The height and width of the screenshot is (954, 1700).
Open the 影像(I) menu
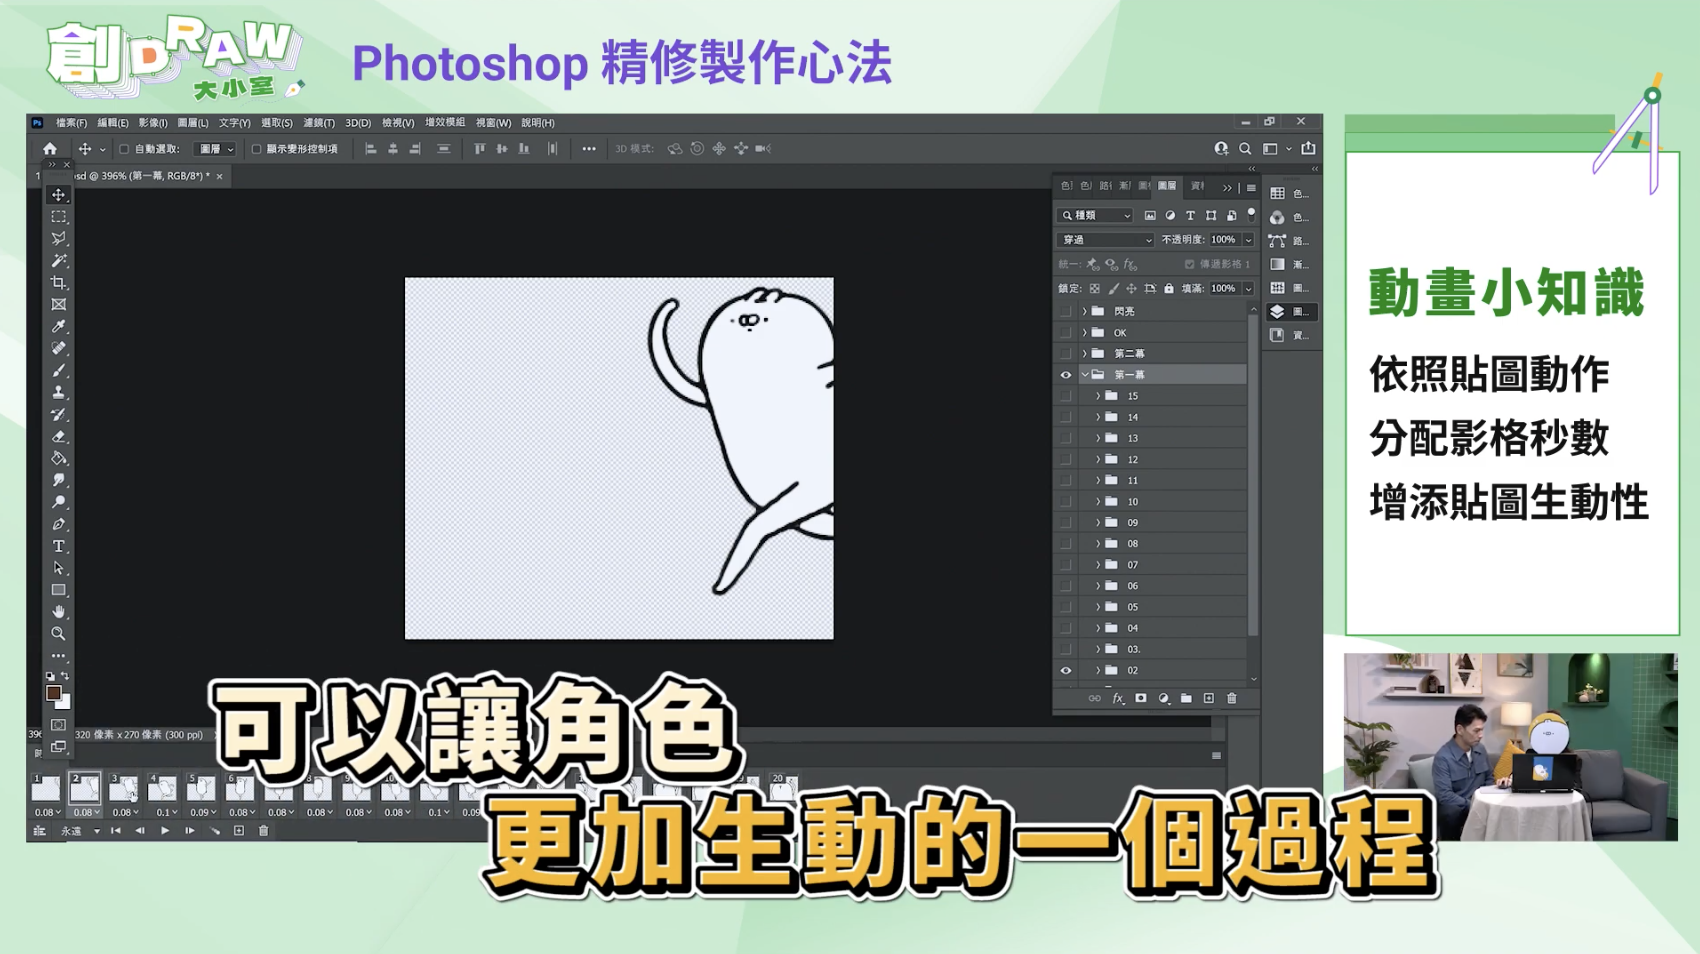click(152, 123)
